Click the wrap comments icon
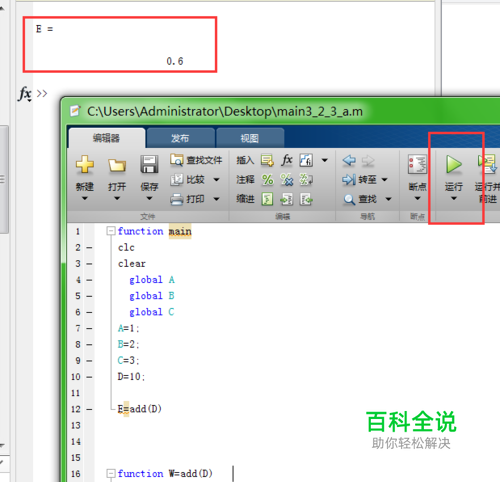Viewport: 500px width, 482px height. [306, 180]
